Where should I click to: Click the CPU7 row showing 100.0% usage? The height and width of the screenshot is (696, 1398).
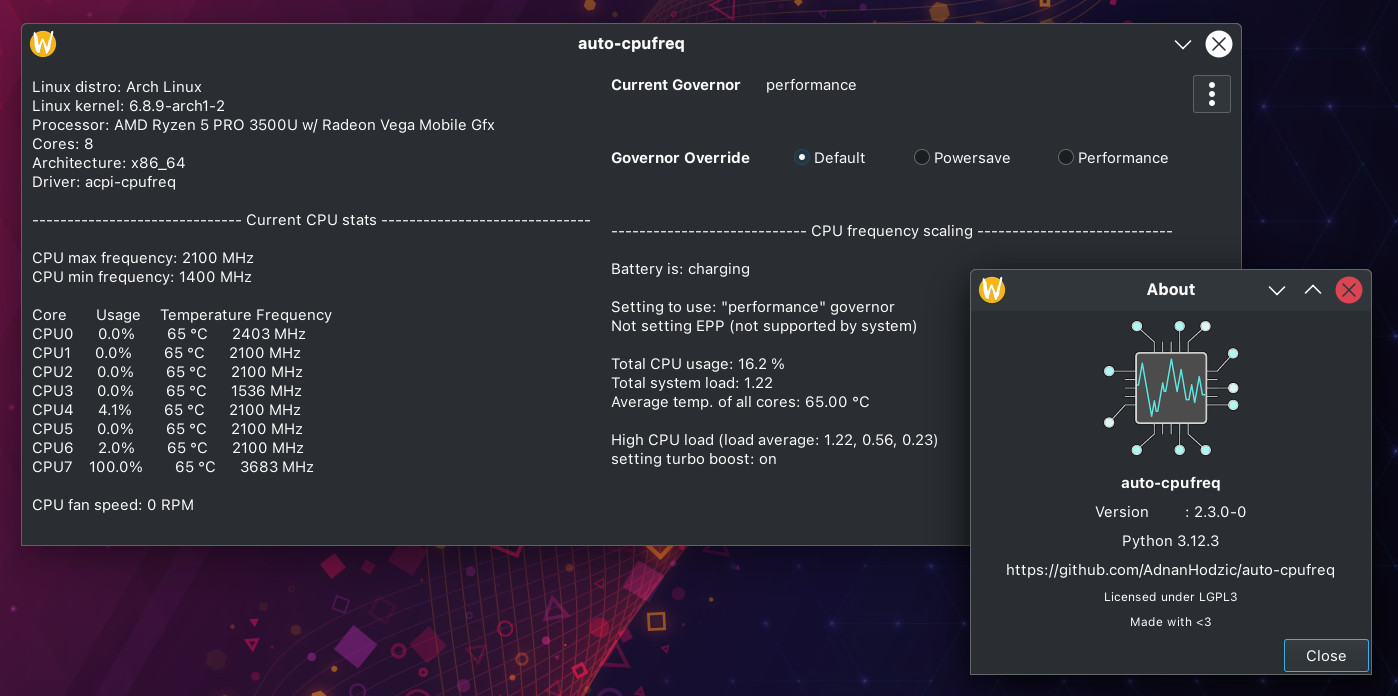173,467
